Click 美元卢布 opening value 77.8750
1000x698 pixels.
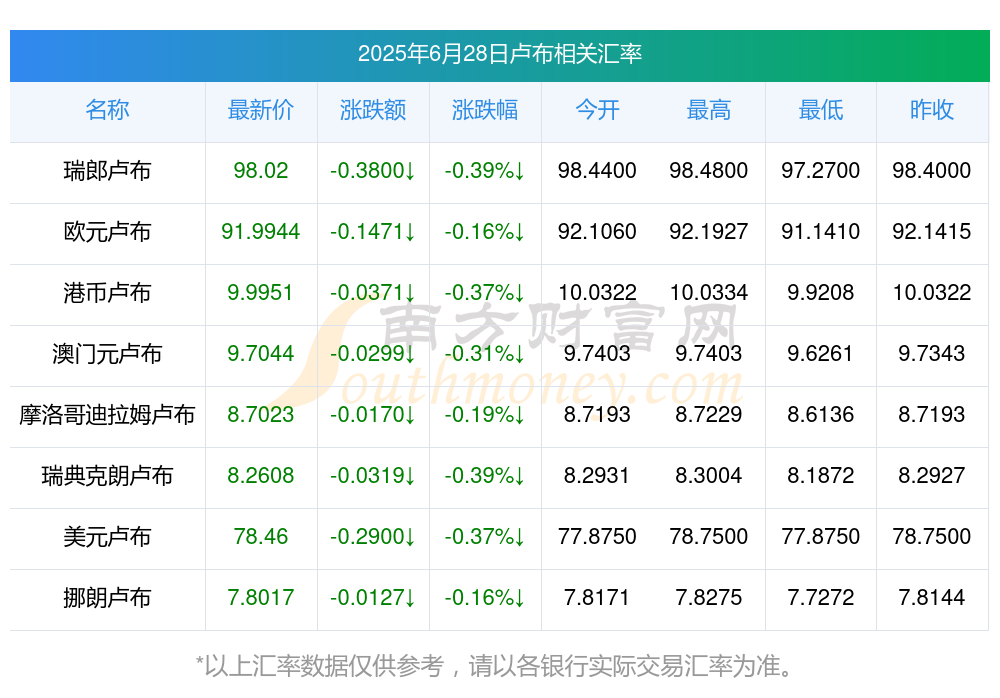[x=597, y=537]
